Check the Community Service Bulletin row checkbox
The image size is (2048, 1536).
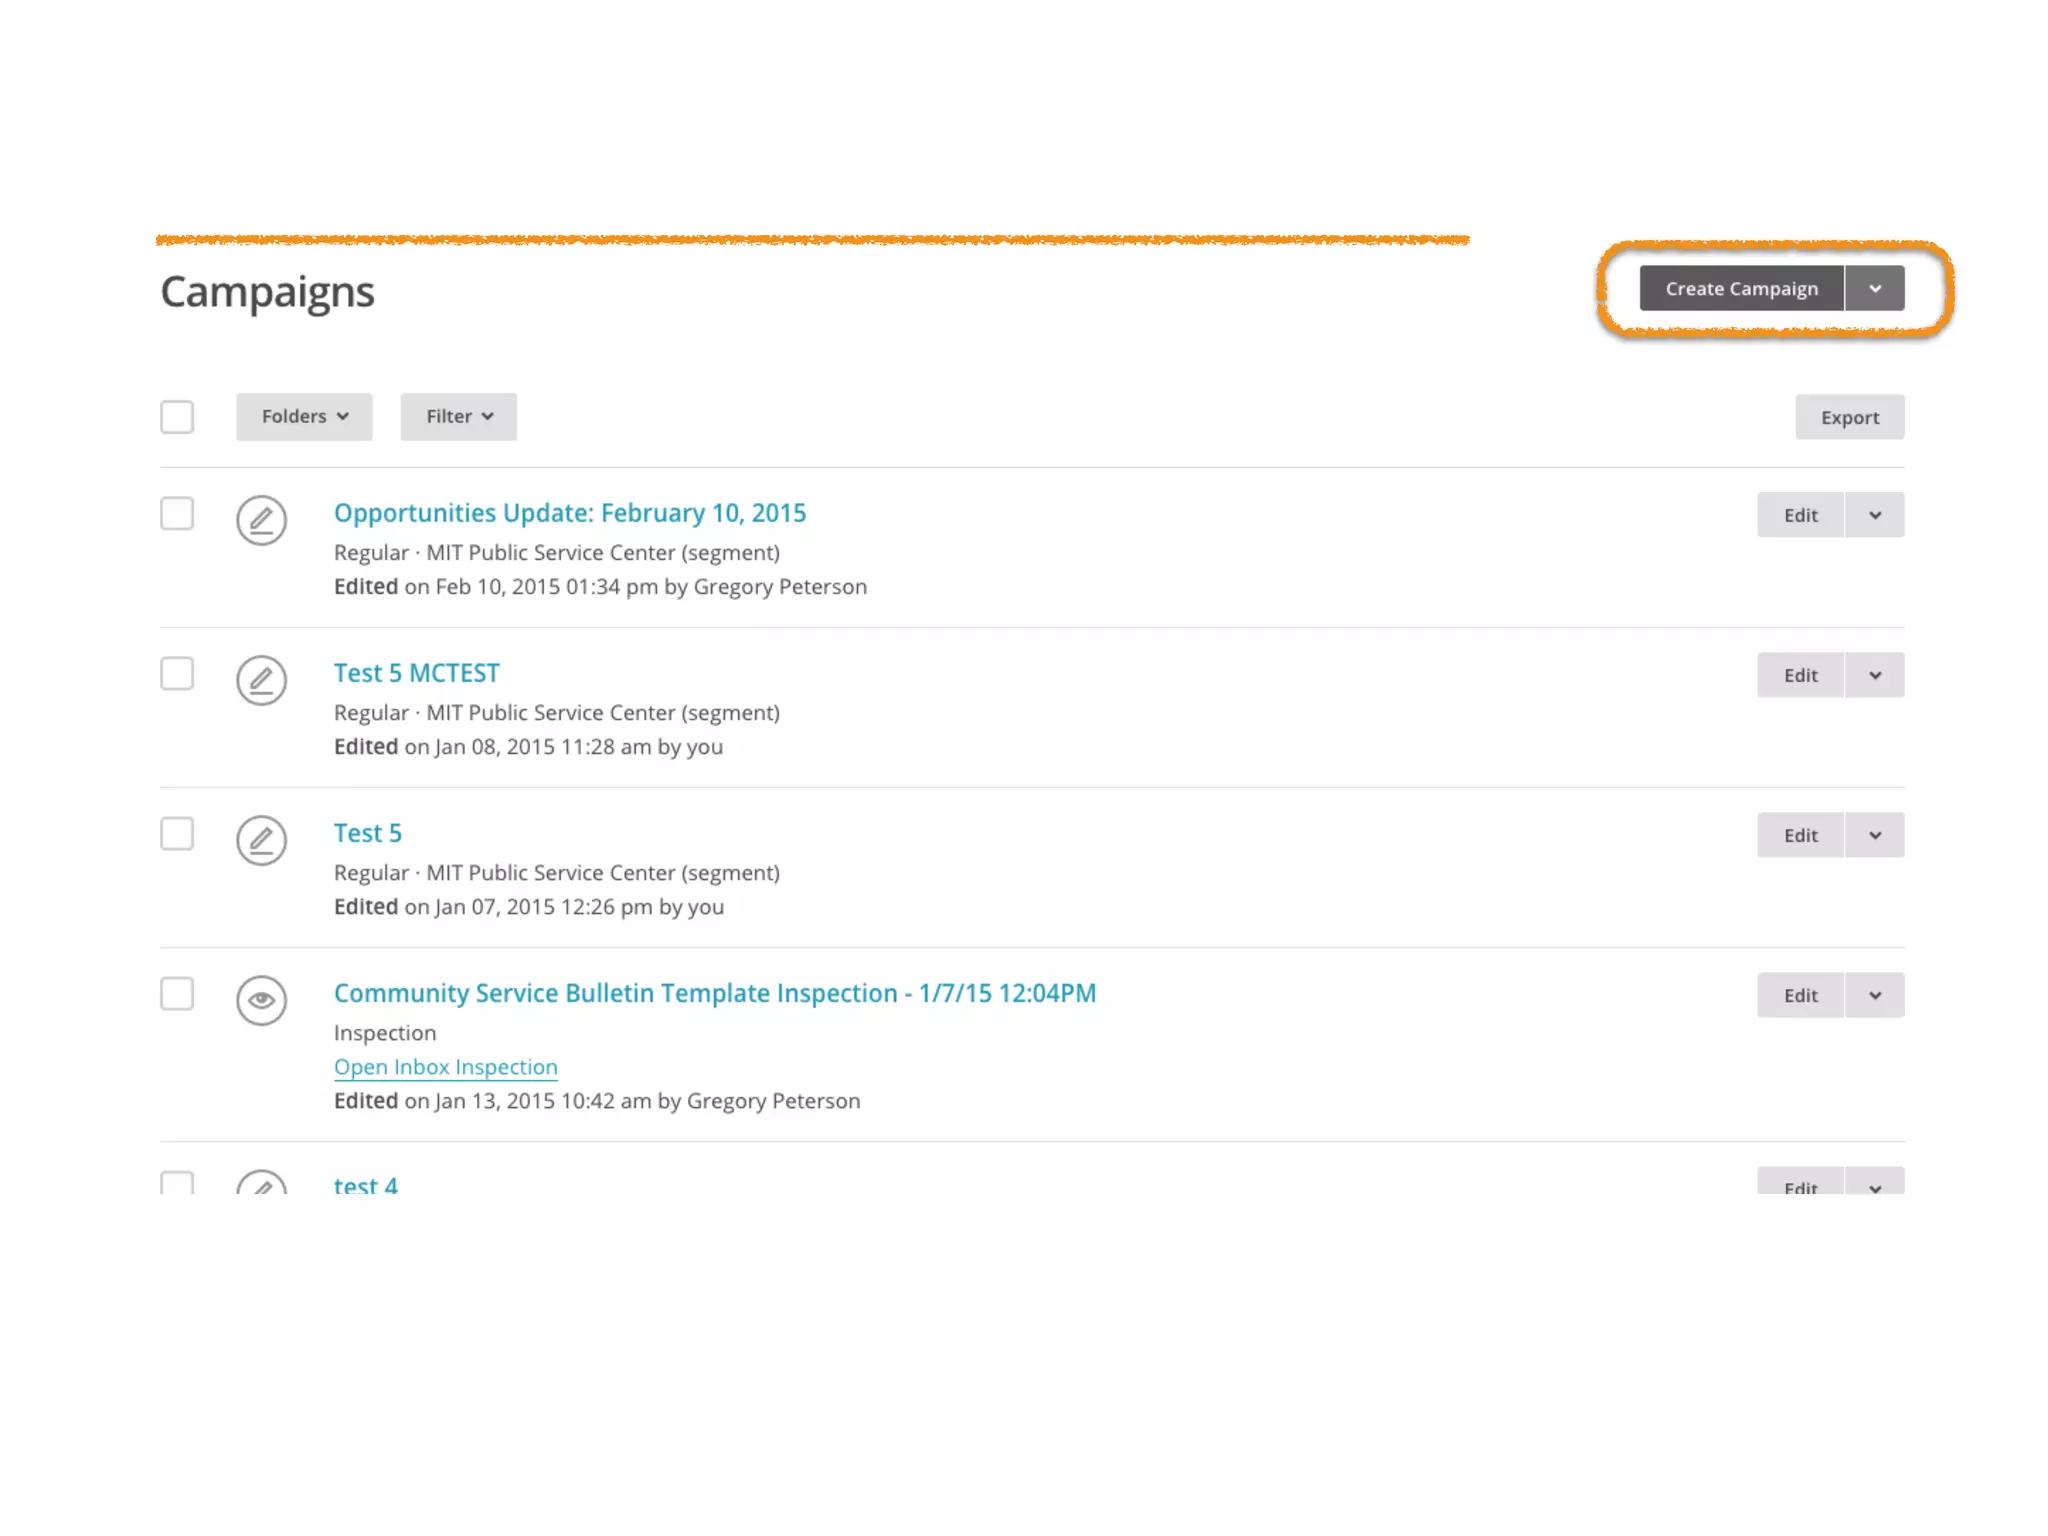pyautogui.click(x=177, y=994)
